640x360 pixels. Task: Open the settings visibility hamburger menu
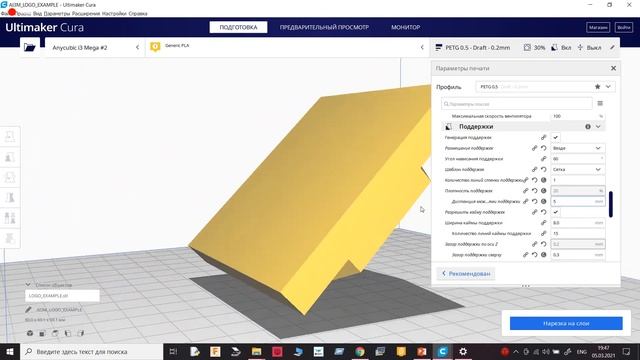click(600, 104)
